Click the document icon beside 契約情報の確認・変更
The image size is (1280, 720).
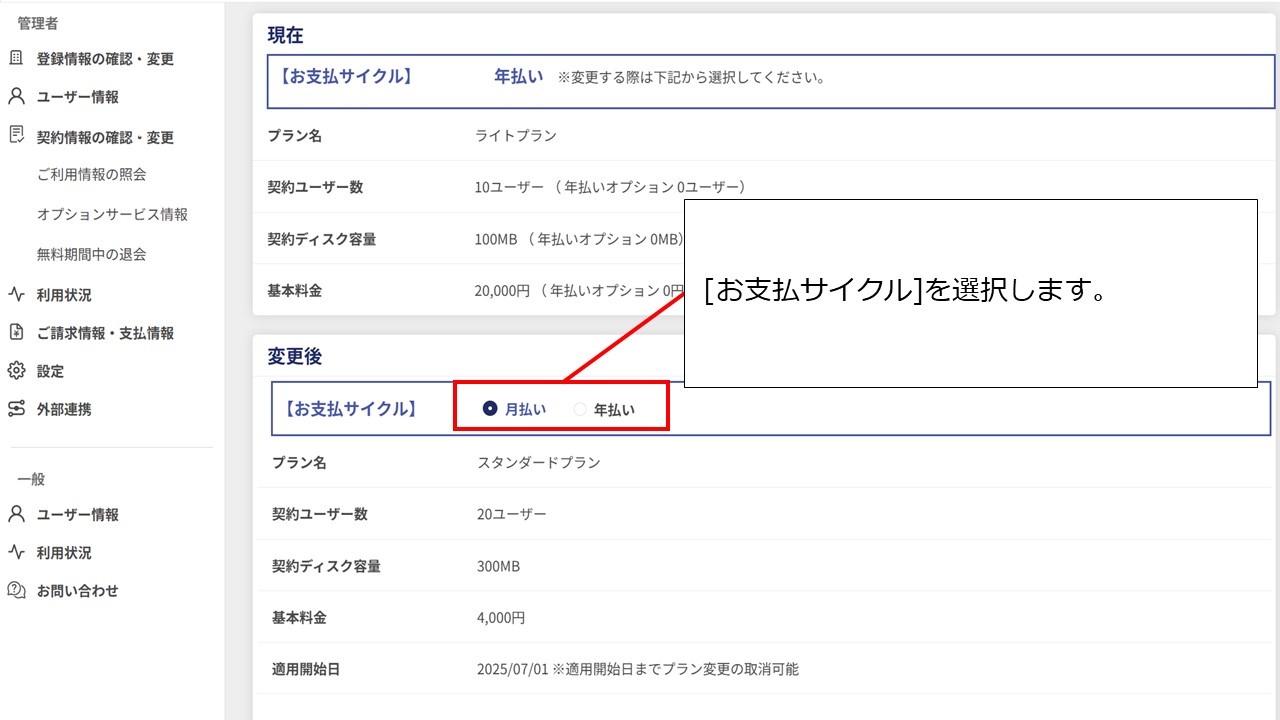(x=16, y=135)
